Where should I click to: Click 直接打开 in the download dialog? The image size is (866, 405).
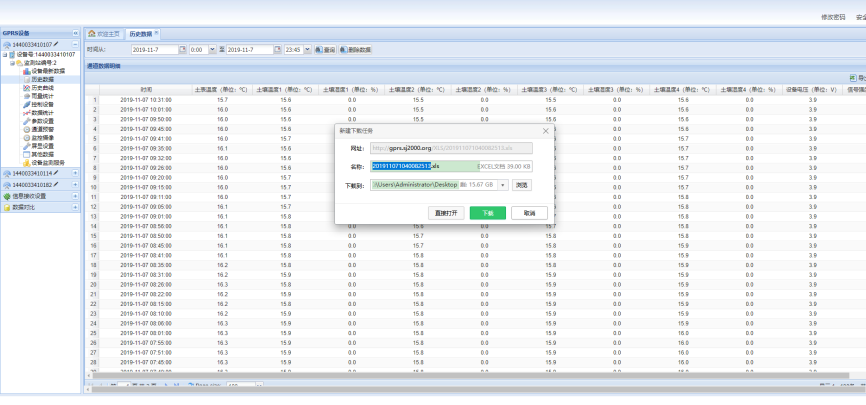click(445, 213)
